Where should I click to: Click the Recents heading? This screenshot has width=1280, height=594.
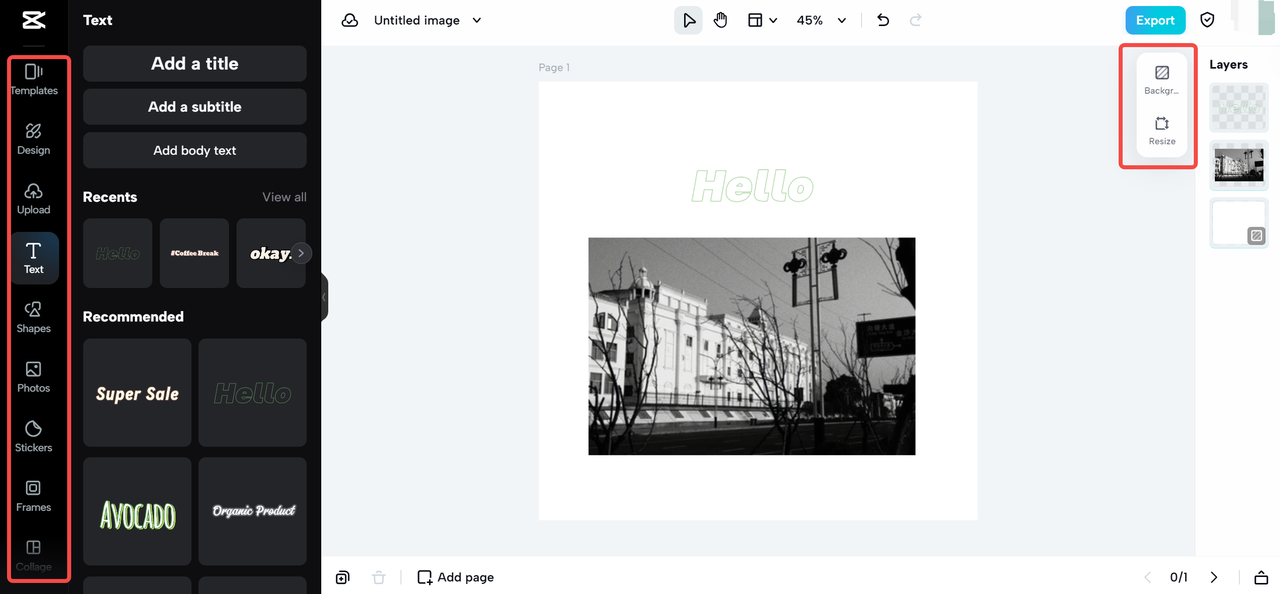click(x=110, y=197)
